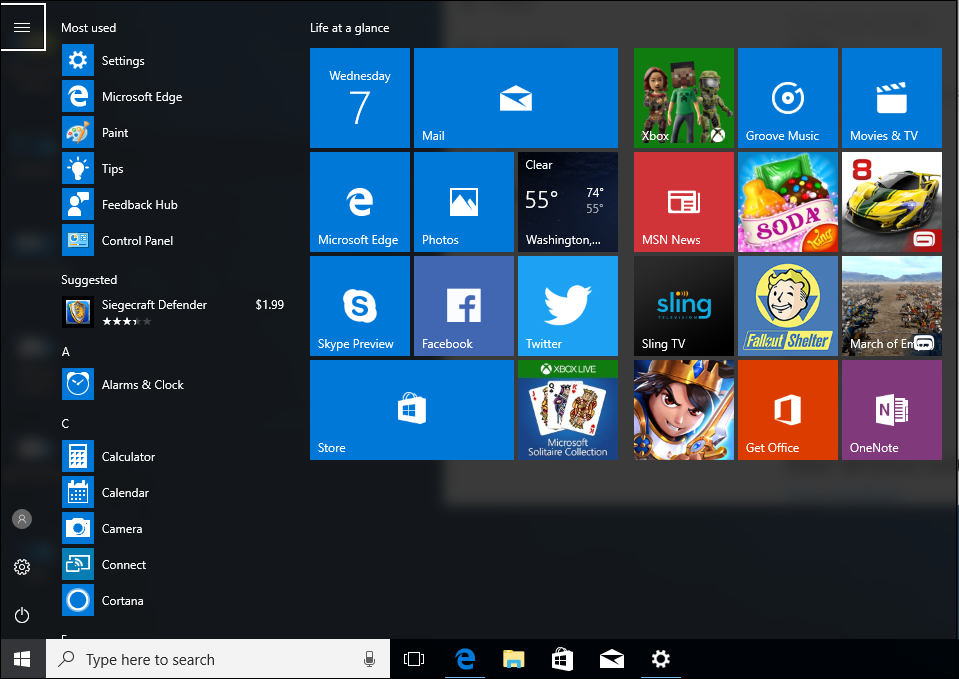Launch Groove Music tile

point(787,98)
